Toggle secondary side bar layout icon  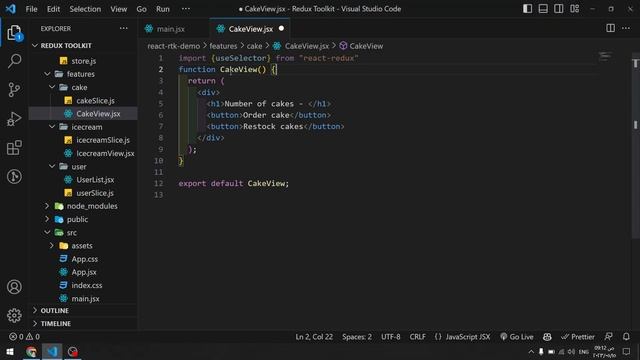558,9
